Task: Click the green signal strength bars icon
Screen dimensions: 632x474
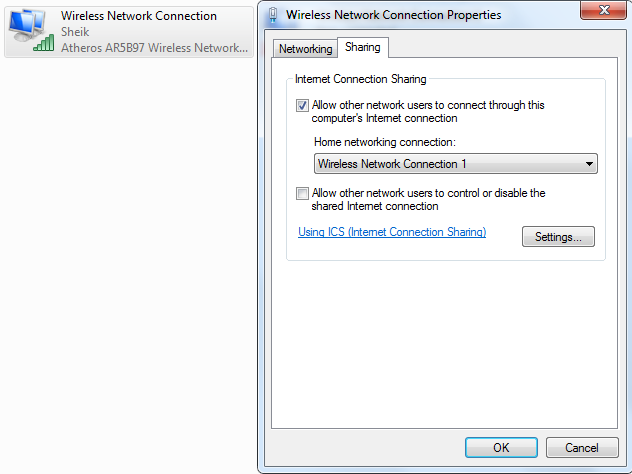Action: [43, 43]
